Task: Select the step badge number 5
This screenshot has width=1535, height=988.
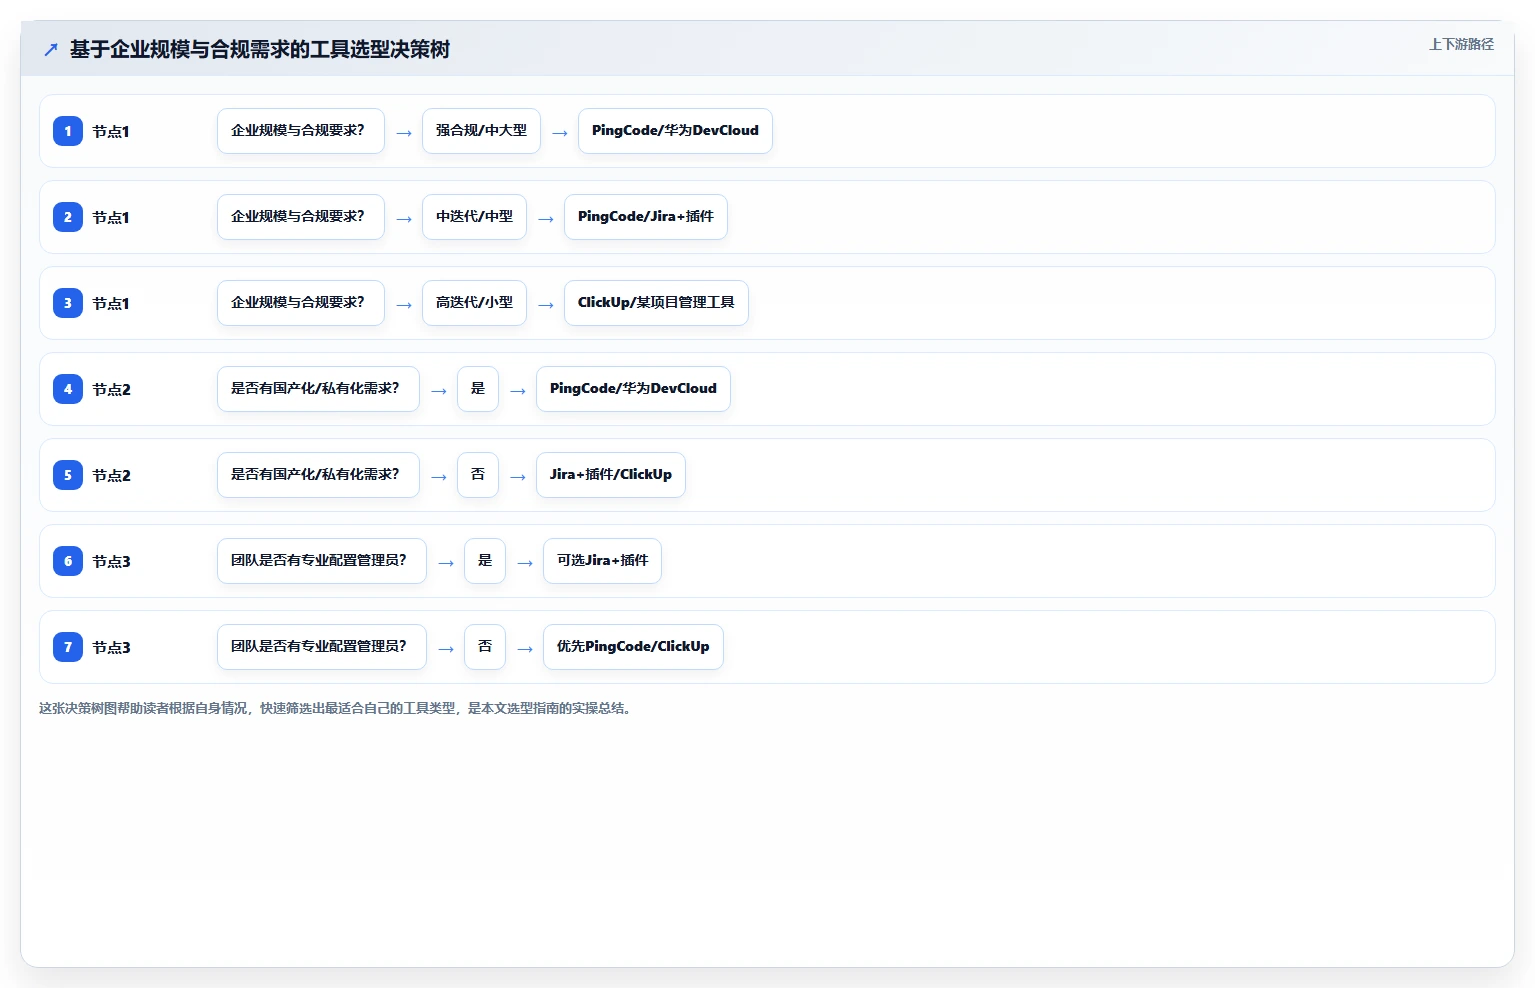Action: [68, 475]
